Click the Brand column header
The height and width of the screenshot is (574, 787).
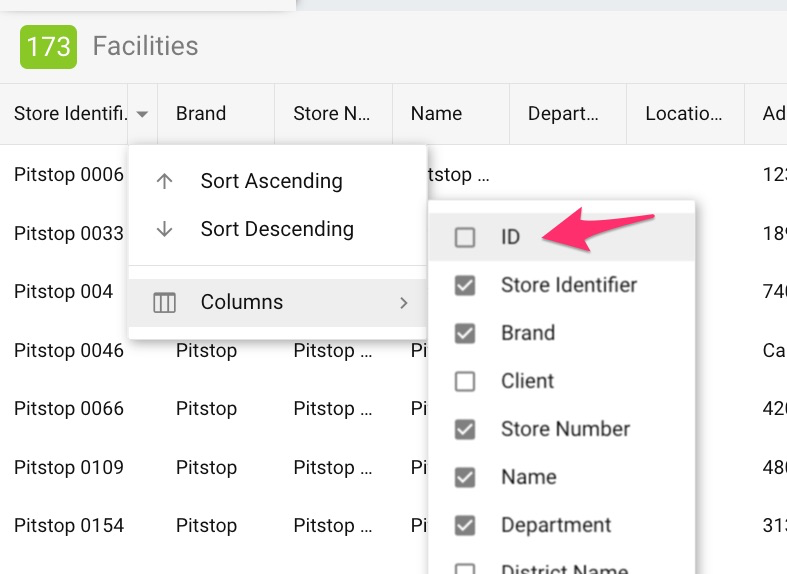click(x=201, y=113)
